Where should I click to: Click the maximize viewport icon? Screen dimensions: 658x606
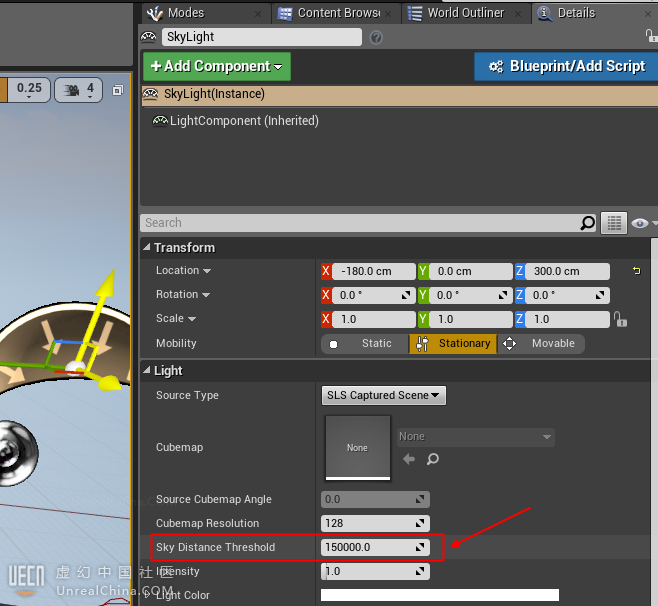point(118,90)
